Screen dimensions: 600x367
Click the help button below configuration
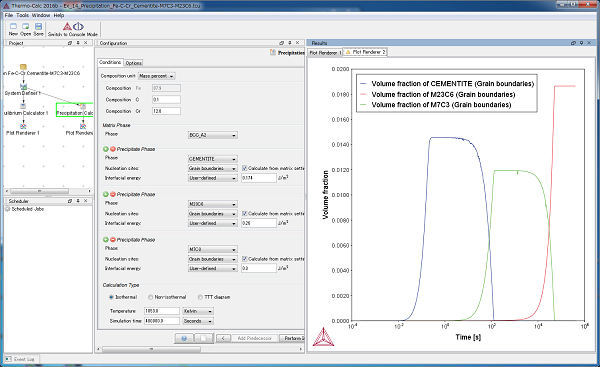(184, 338)
